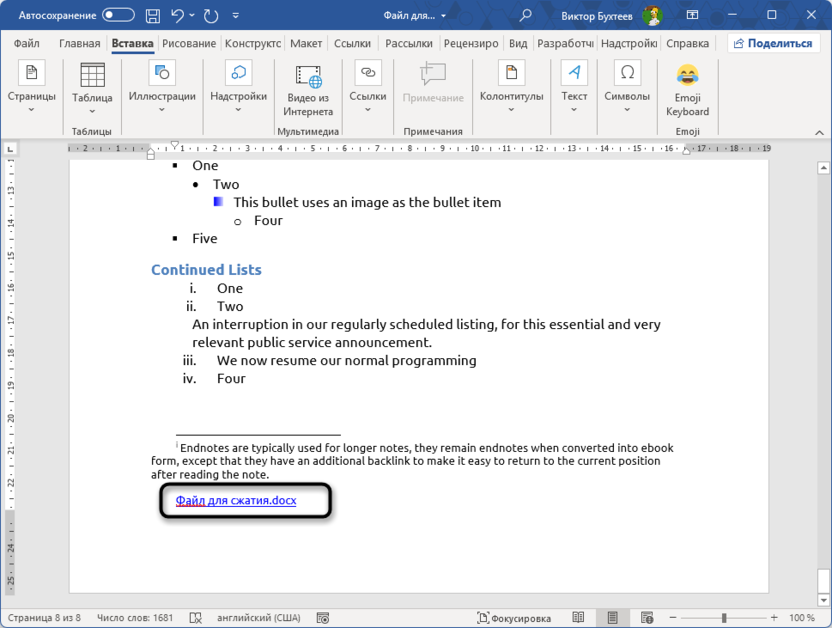Switch to Print Layout view
Image resolution: width=832 pixels, height=628 pixels.
612,618
